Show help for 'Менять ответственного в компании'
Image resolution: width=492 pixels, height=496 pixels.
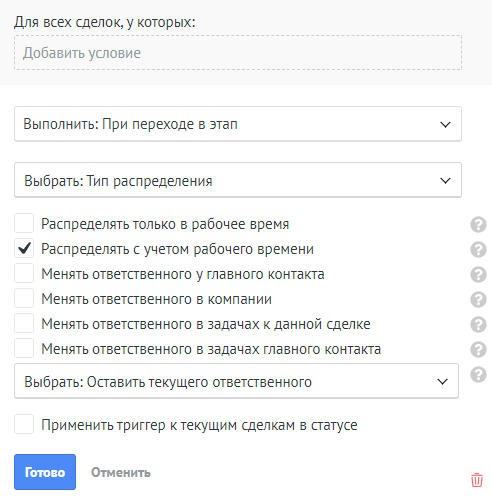tap(478, 299)
